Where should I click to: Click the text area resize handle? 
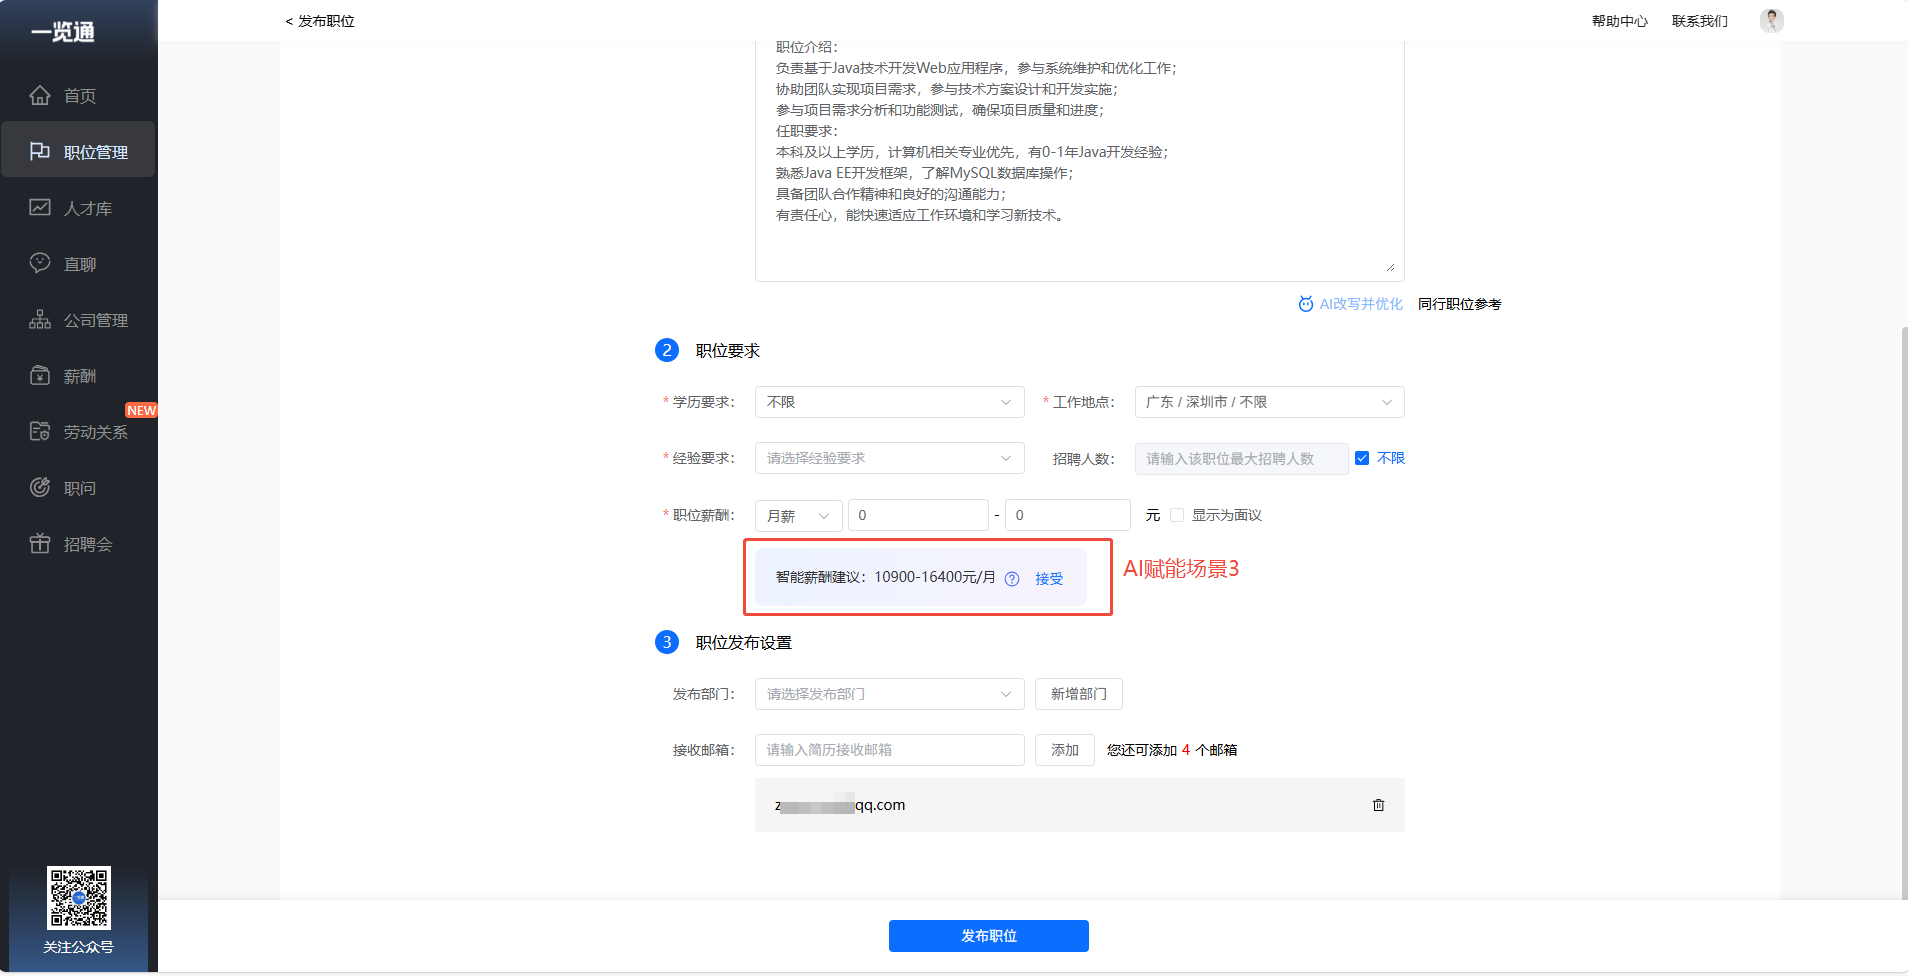(x=1390, y=267)
